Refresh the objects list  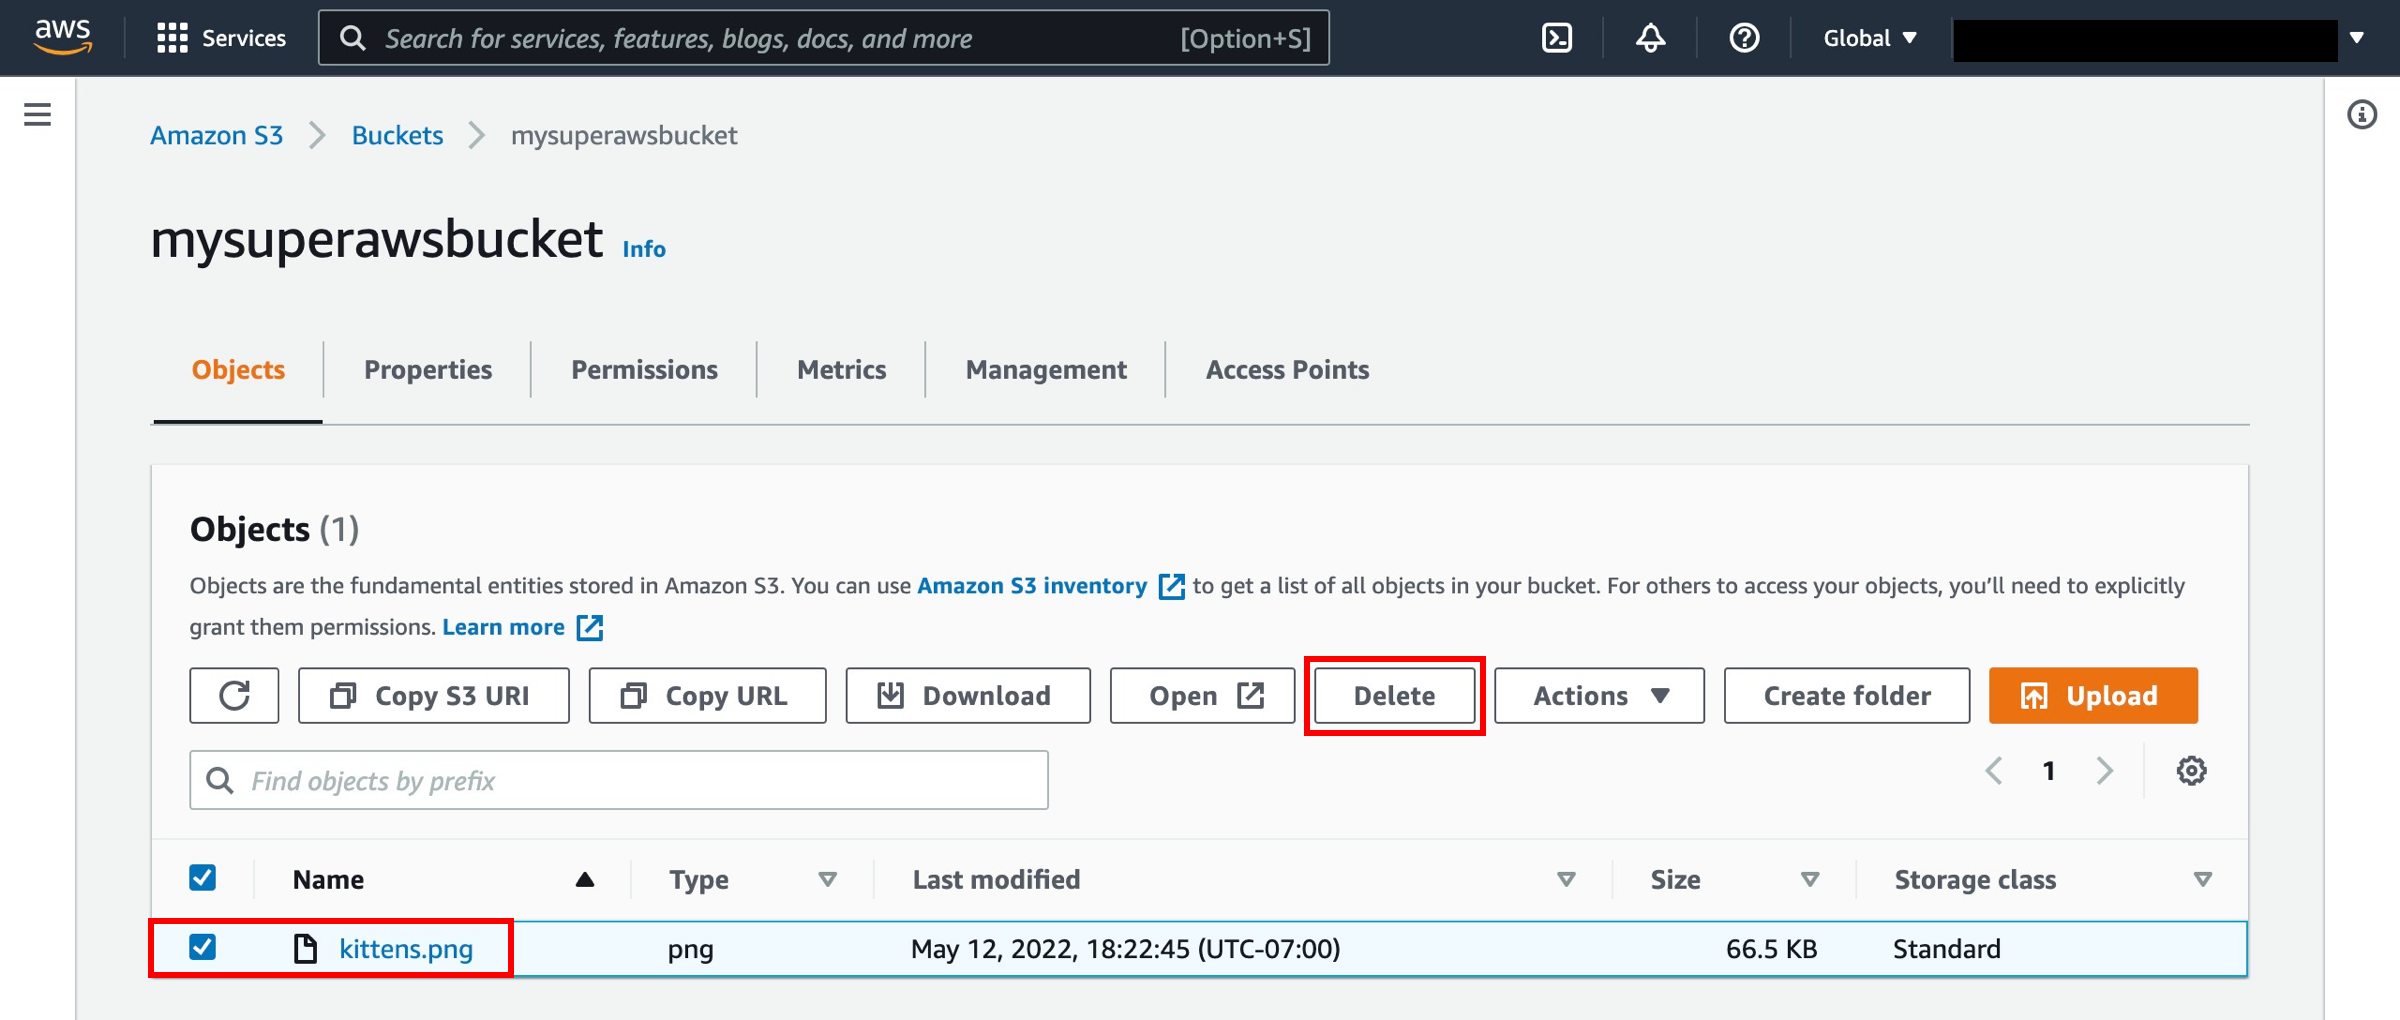click(x=234, y=695)
